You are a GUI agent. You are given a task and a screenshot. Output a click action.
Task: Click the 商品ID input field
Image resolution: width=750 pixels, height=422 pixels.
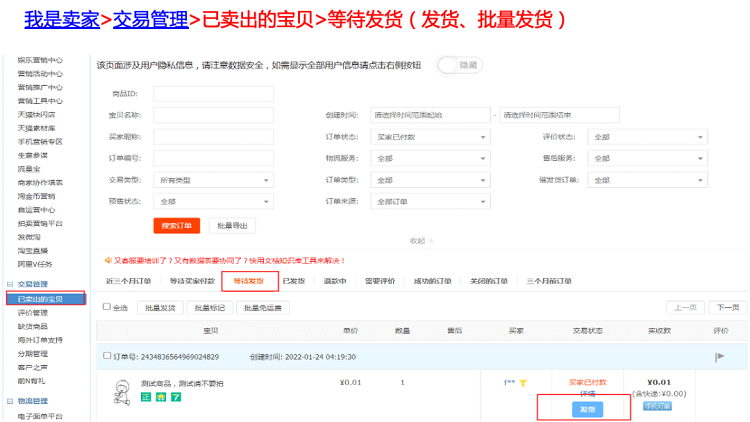213,93
